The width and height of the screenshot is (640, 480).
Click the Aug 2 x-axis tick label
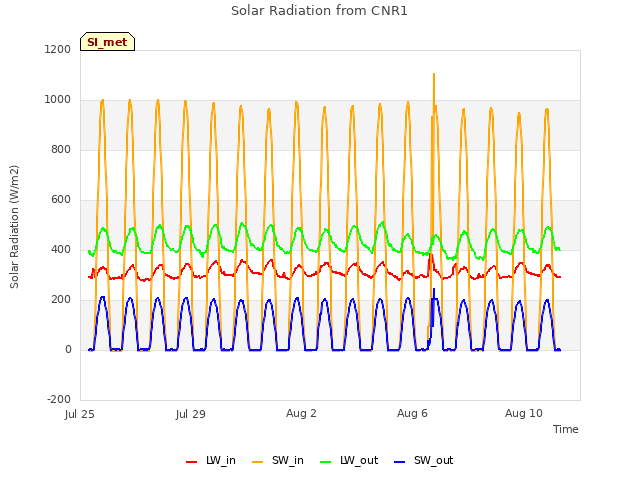[301, 413]
